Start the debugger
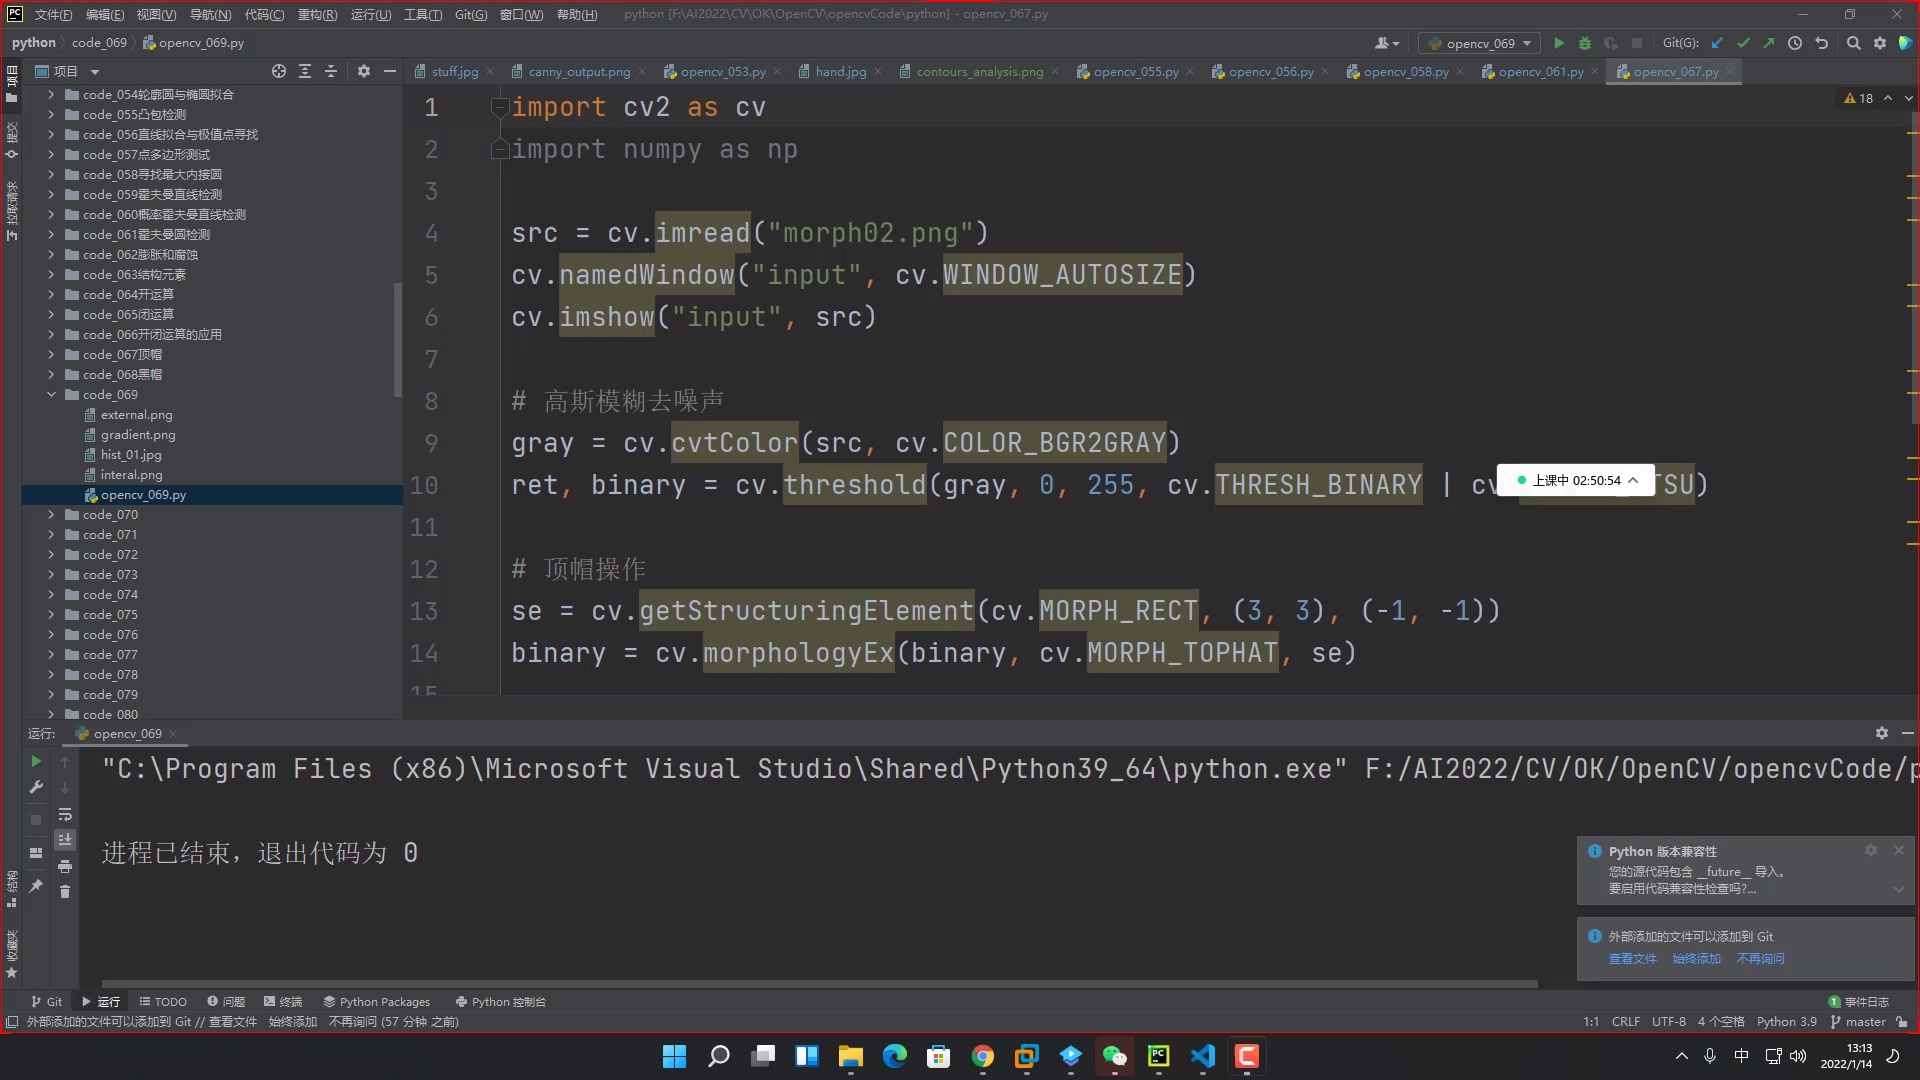This screenshot has height=1080, width=1920. (x=1585, y=43)
